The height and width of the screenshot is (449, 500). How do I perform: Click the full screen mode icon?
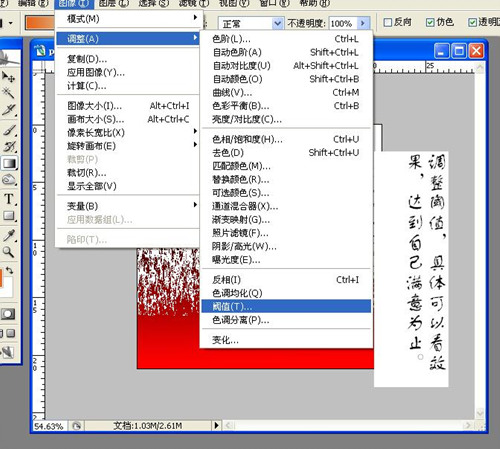pyautogui.click(x=11, y=333)
